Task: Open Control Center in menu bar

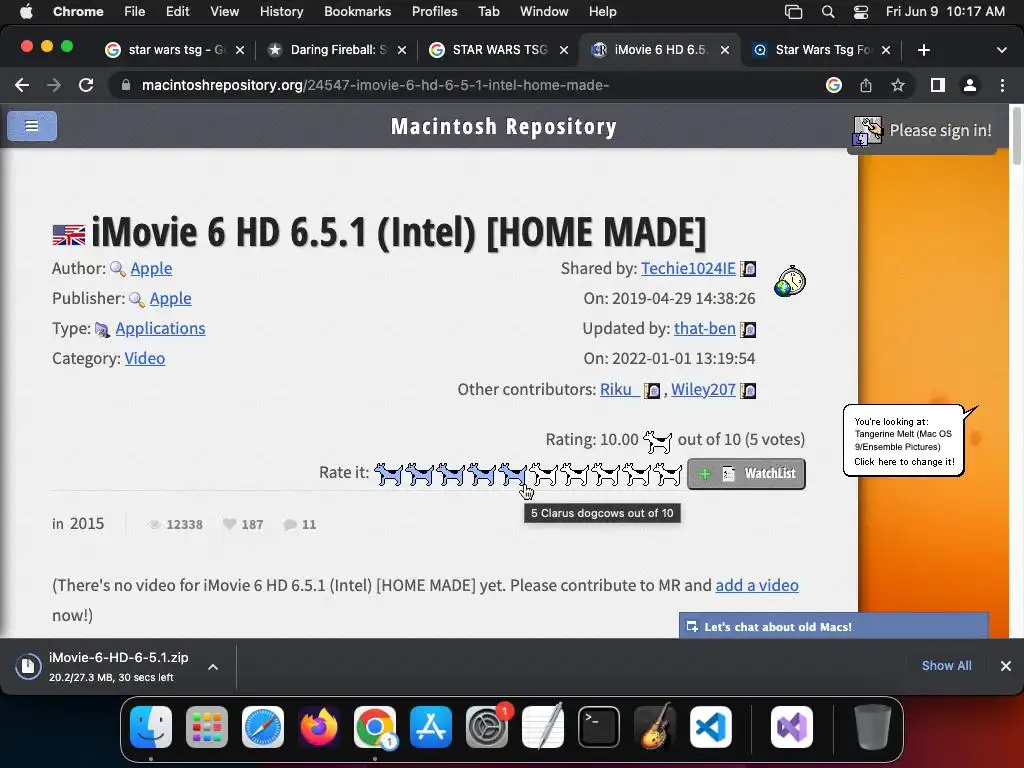Action: pos(861,12)
